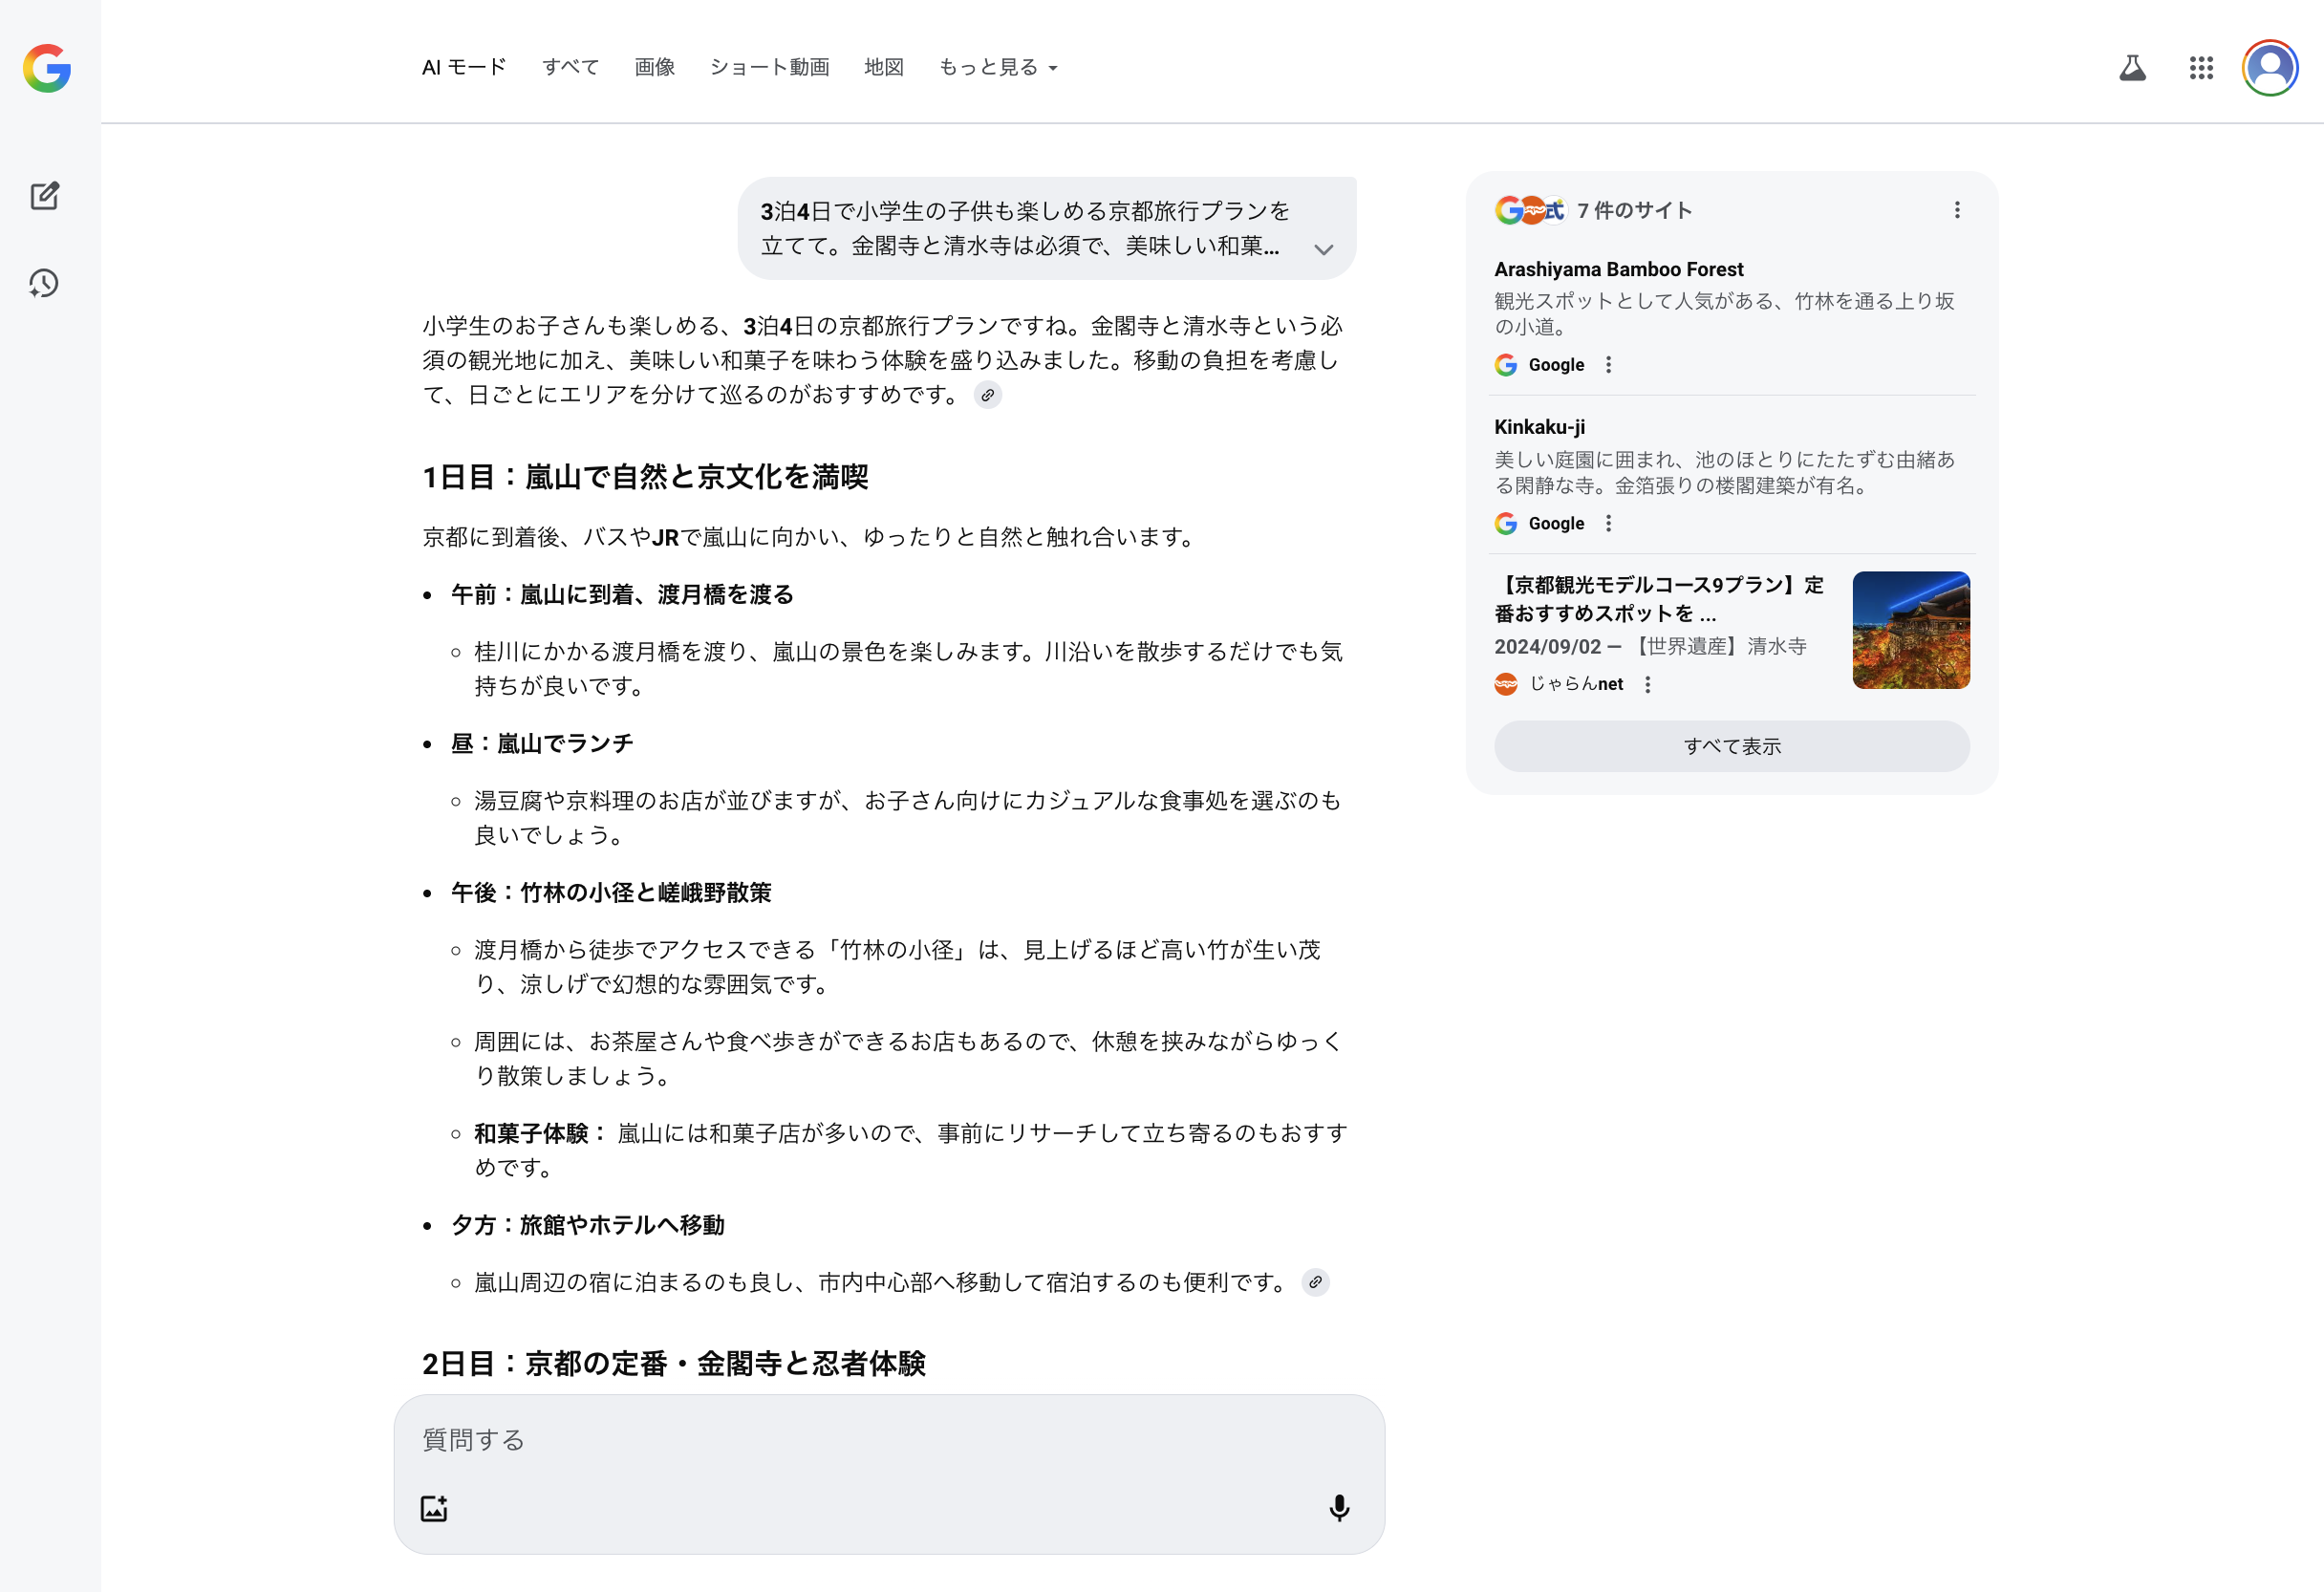Screen dimensions: 2324x1592
Task: Open Search Labs flask icon
Action: click(2132, 68)
